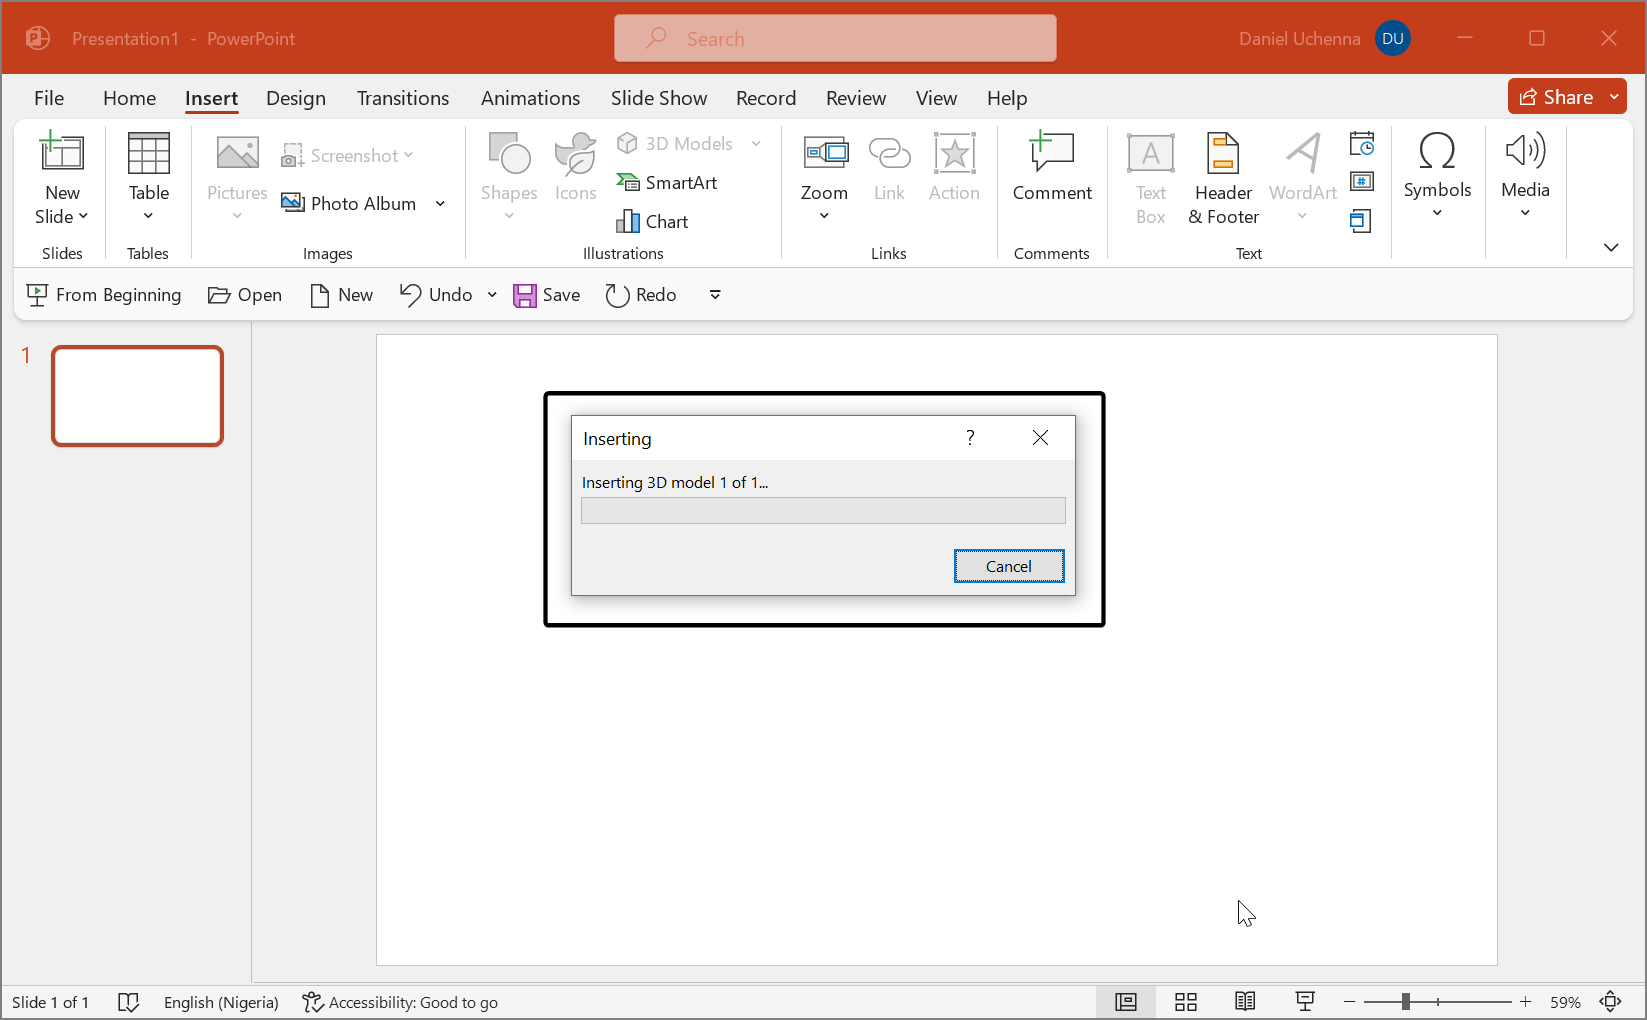Click the Chart icon

pyautogui.click(x=628, y=221)
